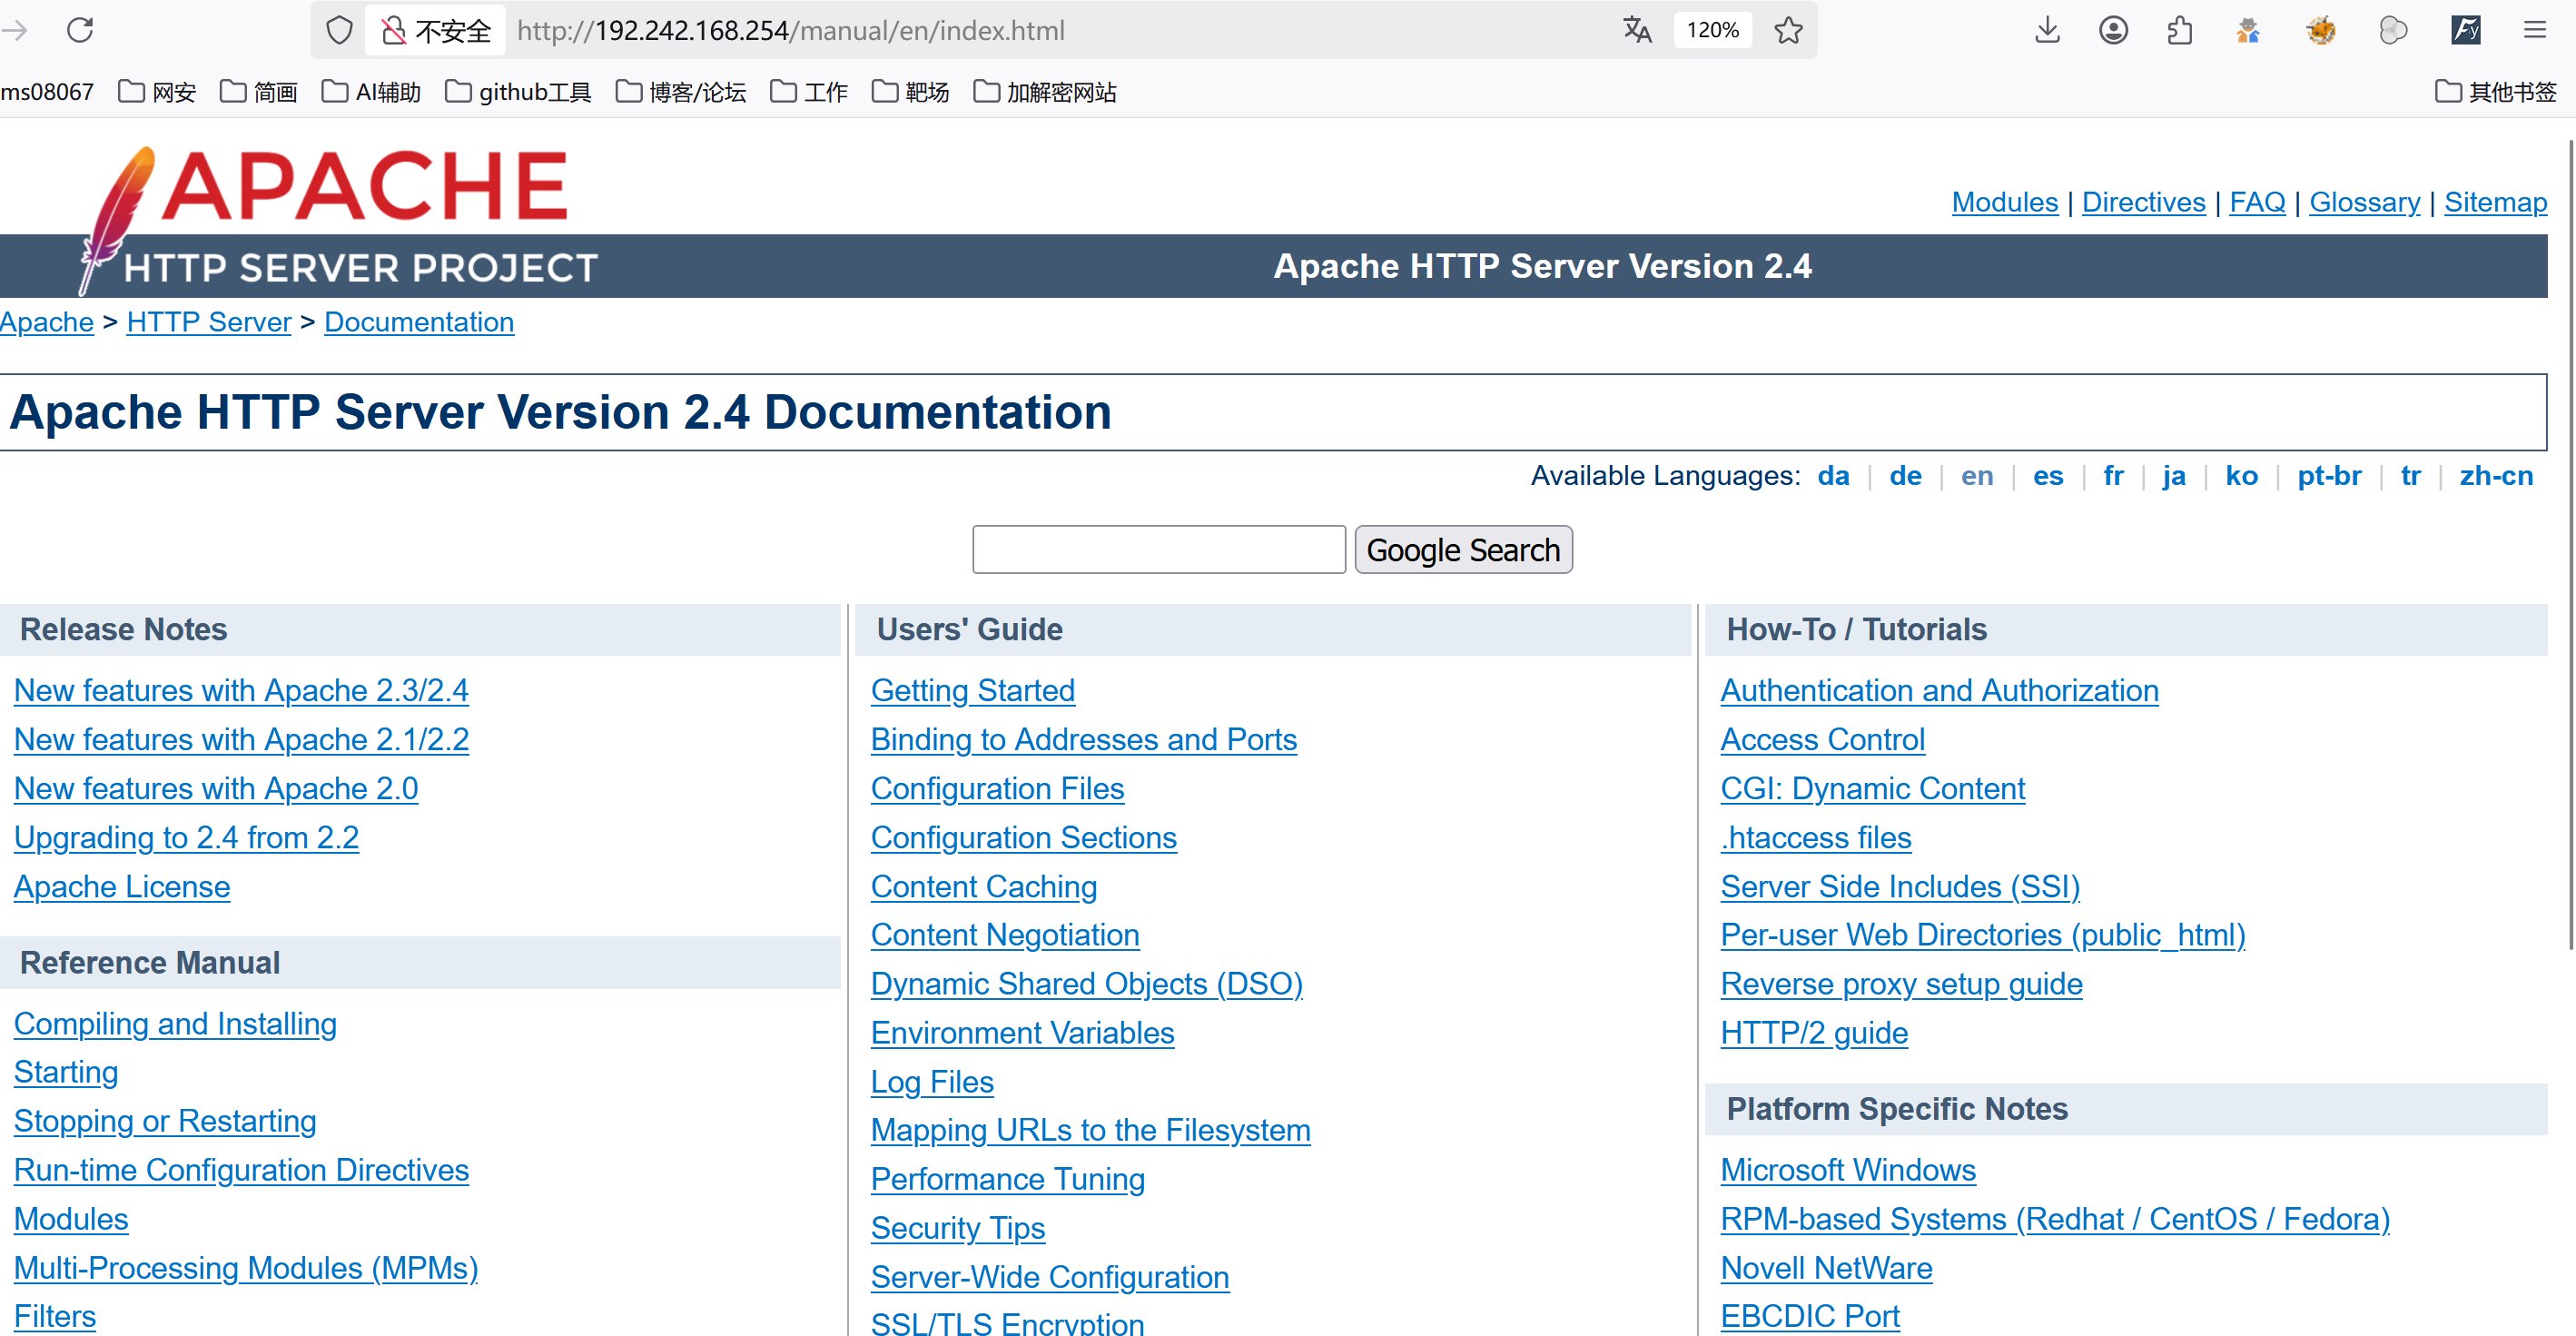Click the browser reload button
The height and width of the screenshot is (1336, 2576).
tap(80, 30)
